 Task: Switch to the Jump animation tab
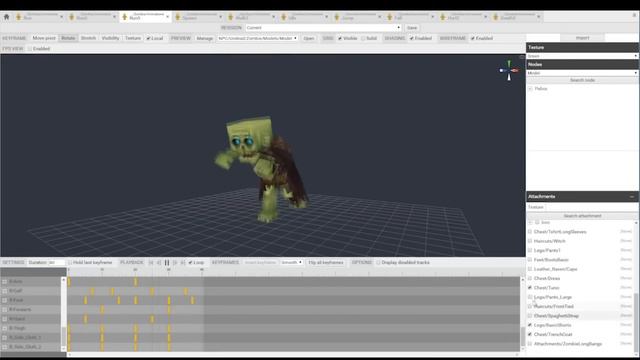pyautogui.click(x=357, y=17)
